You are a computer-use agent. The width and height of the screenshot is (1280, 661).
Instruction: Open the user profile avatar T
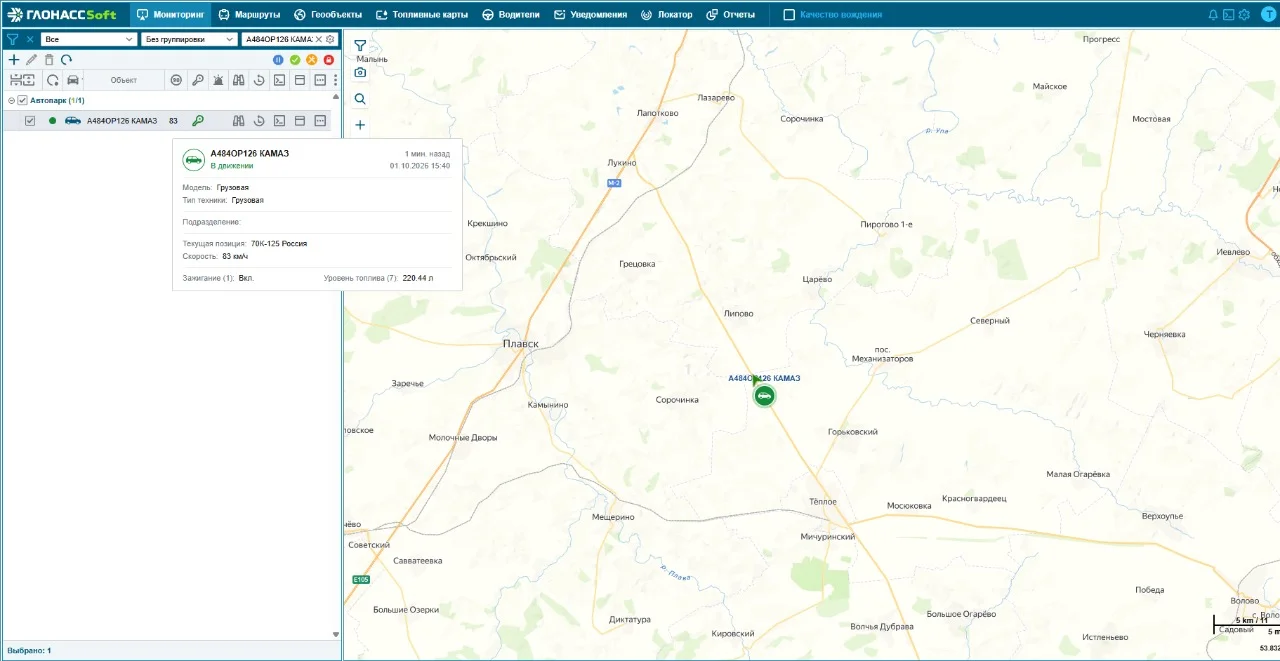point(1269,15)
